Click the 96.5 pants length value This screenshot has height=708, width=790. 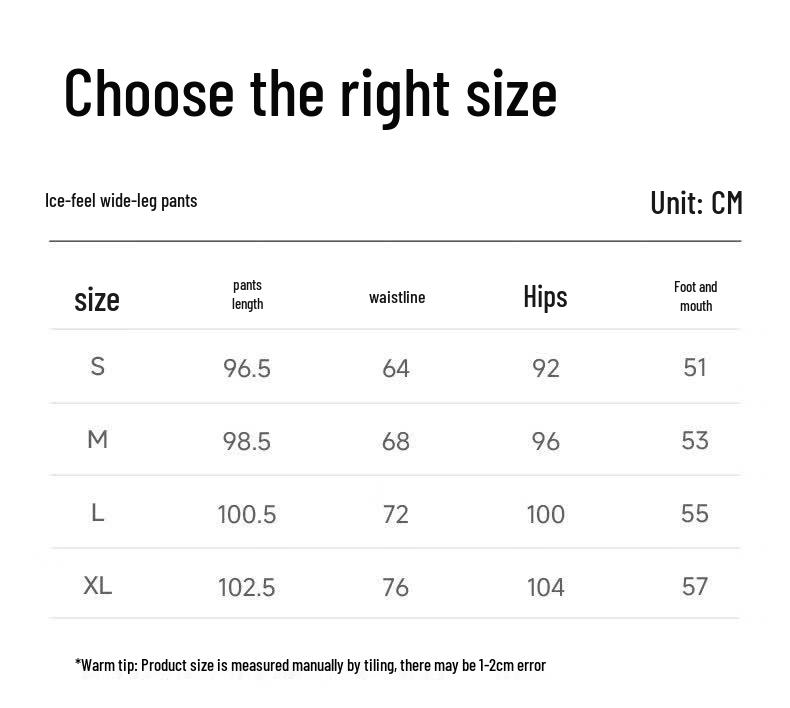[247, 368]
